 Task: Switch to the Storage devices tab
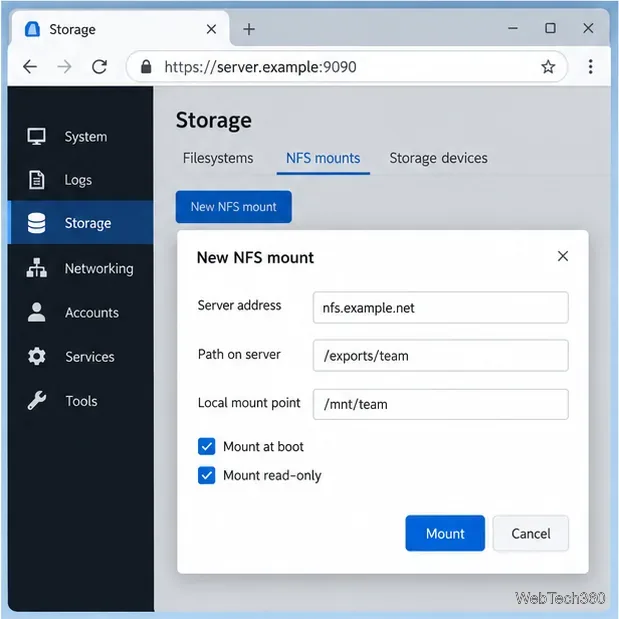coord(438,158)
